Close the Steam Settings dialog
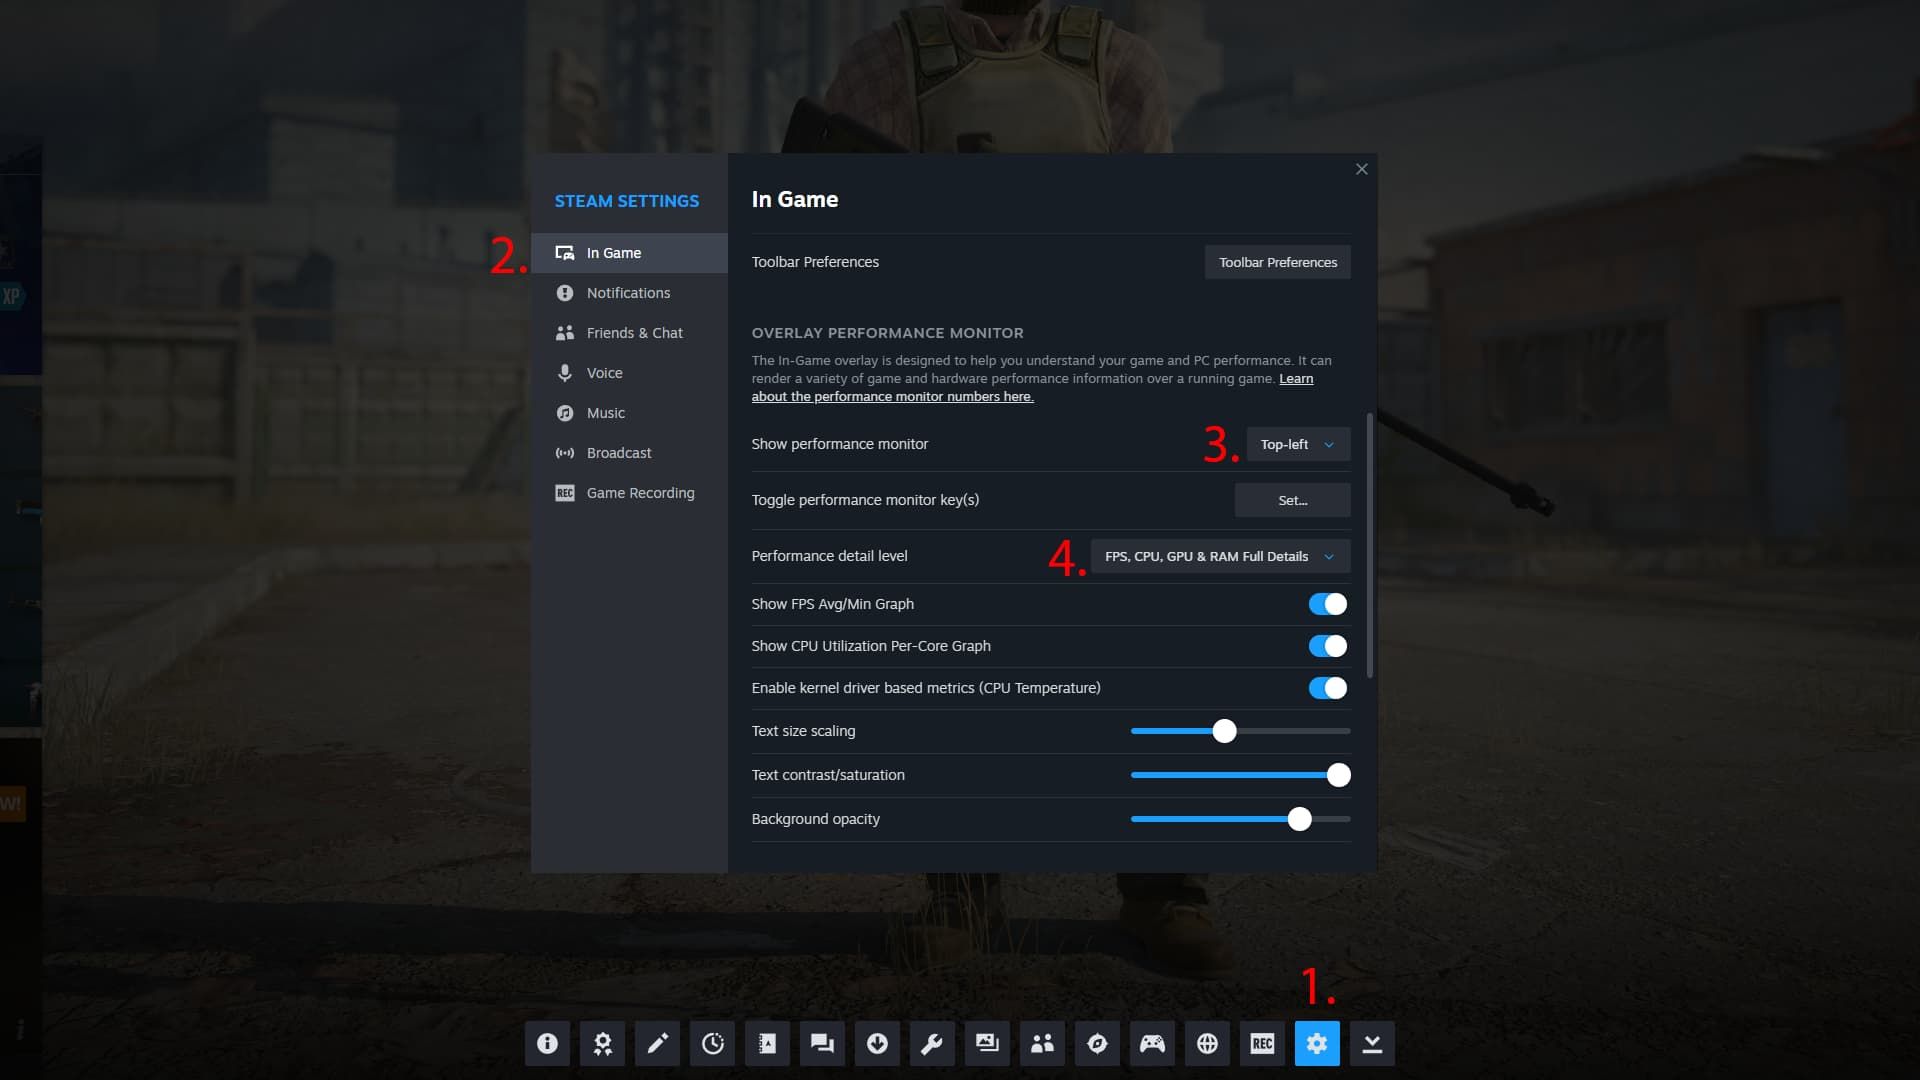 (x=1361, y=169)
